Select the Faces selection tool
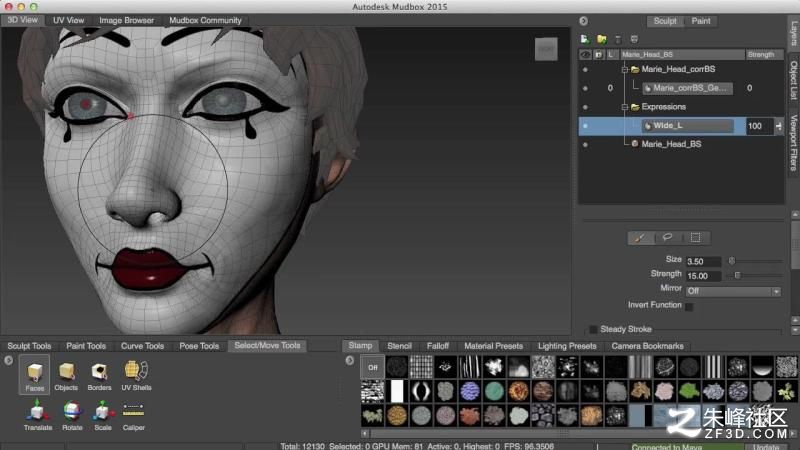 point(35,374)
